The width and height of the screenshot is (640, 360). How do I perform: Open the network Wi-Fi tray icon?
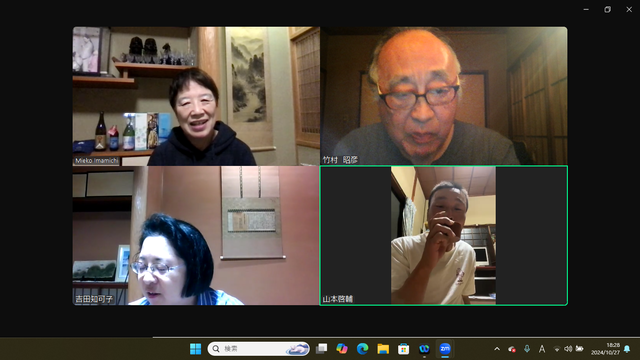coord(557,349)
